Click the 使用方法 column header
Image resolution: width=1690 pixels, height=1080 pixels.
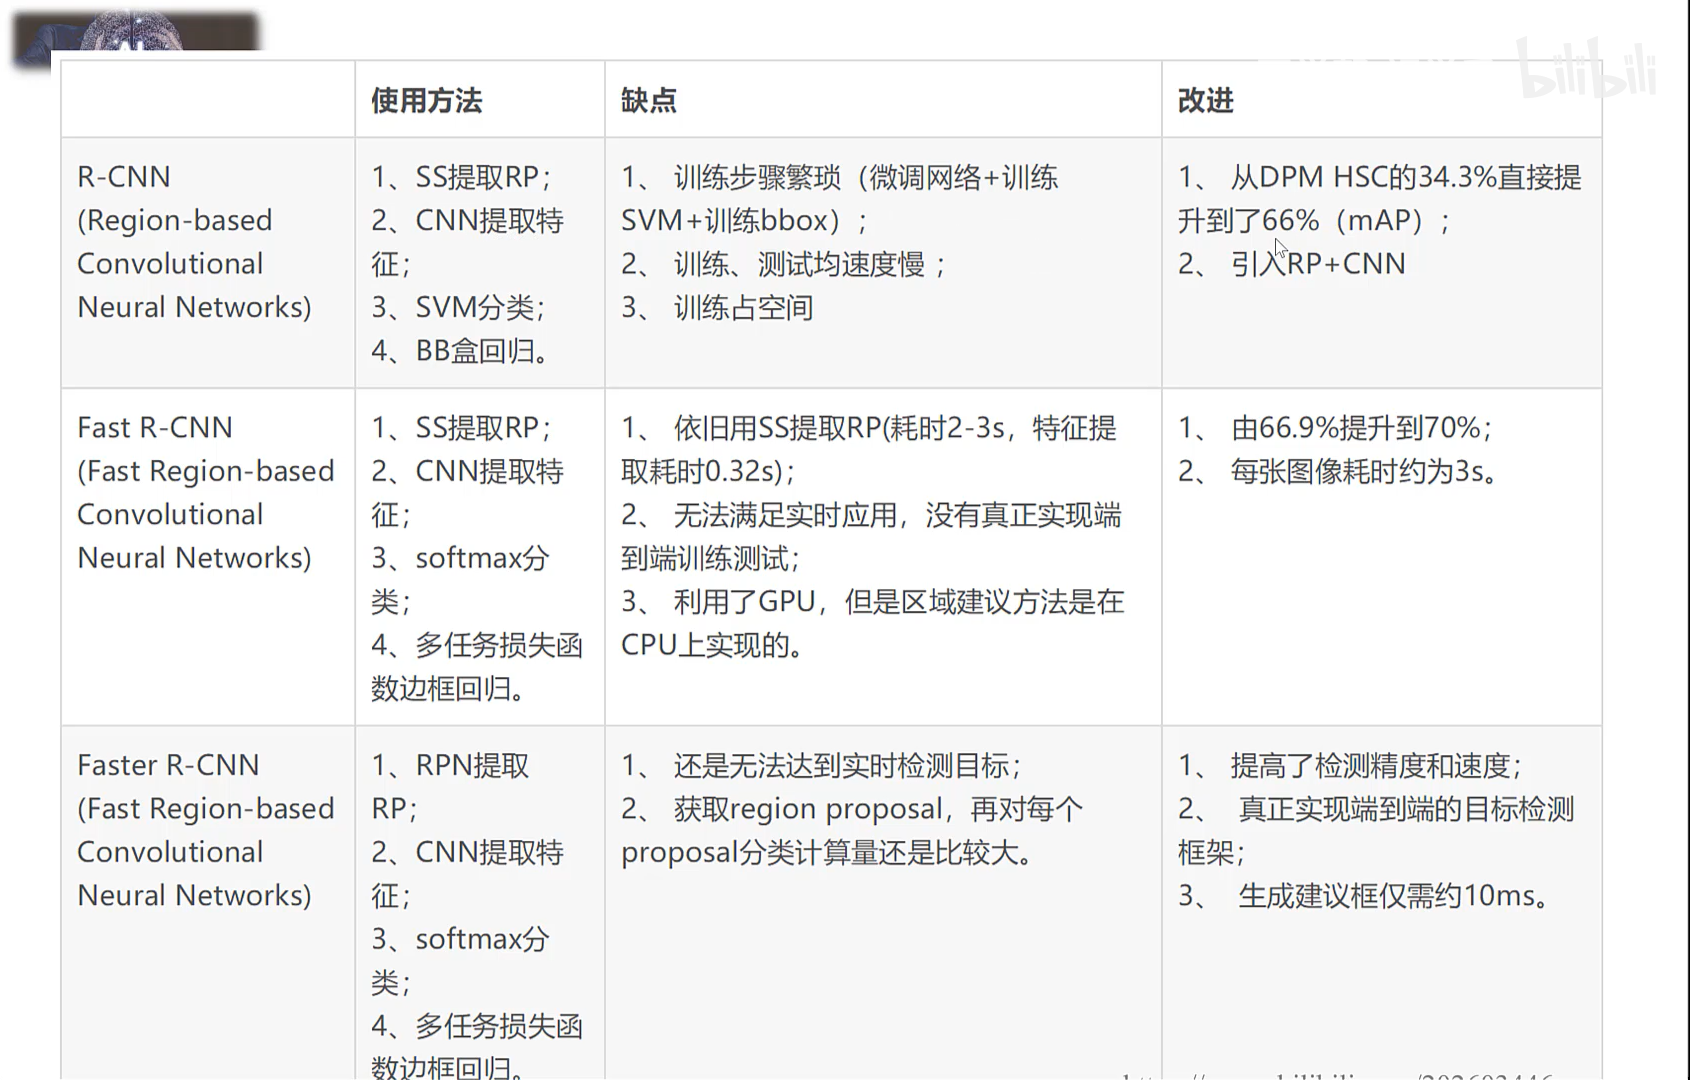[x=427, y=101]
